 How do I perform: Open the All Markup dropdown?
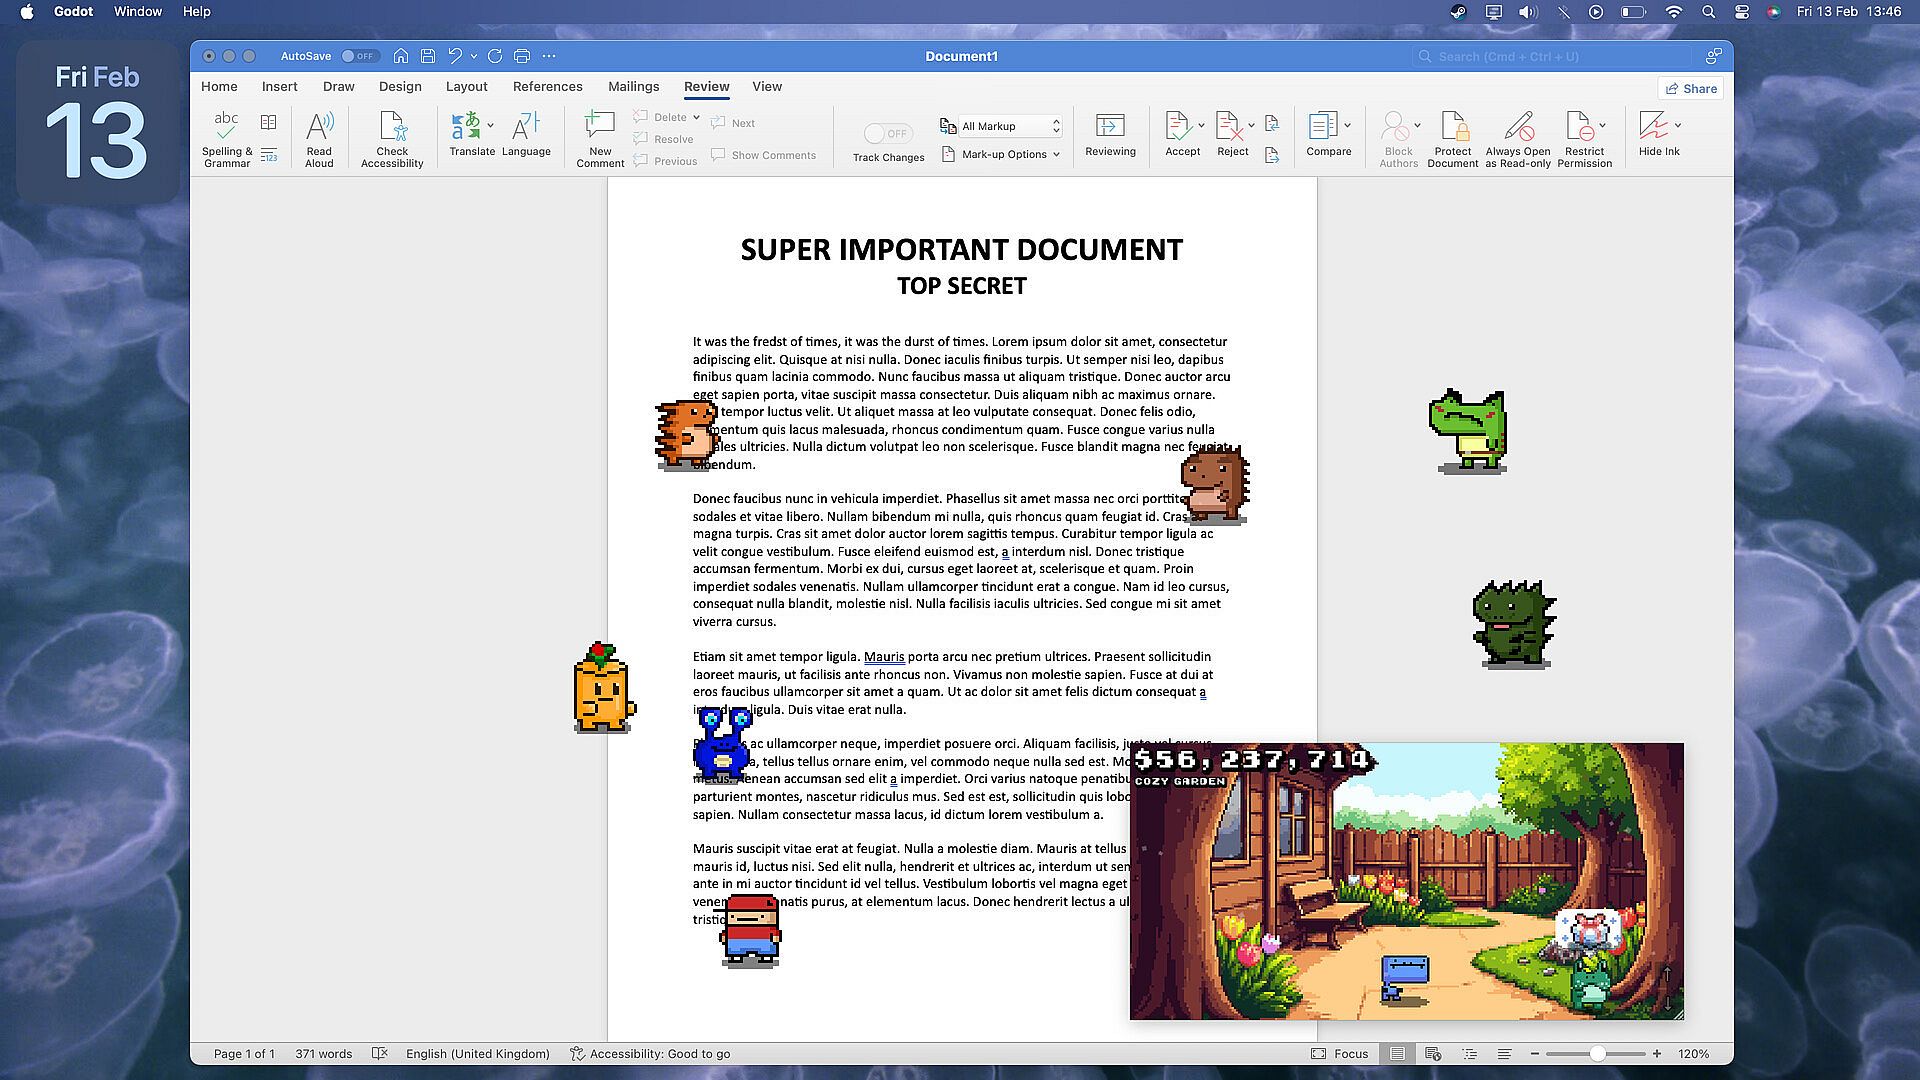coord(1008,126)
